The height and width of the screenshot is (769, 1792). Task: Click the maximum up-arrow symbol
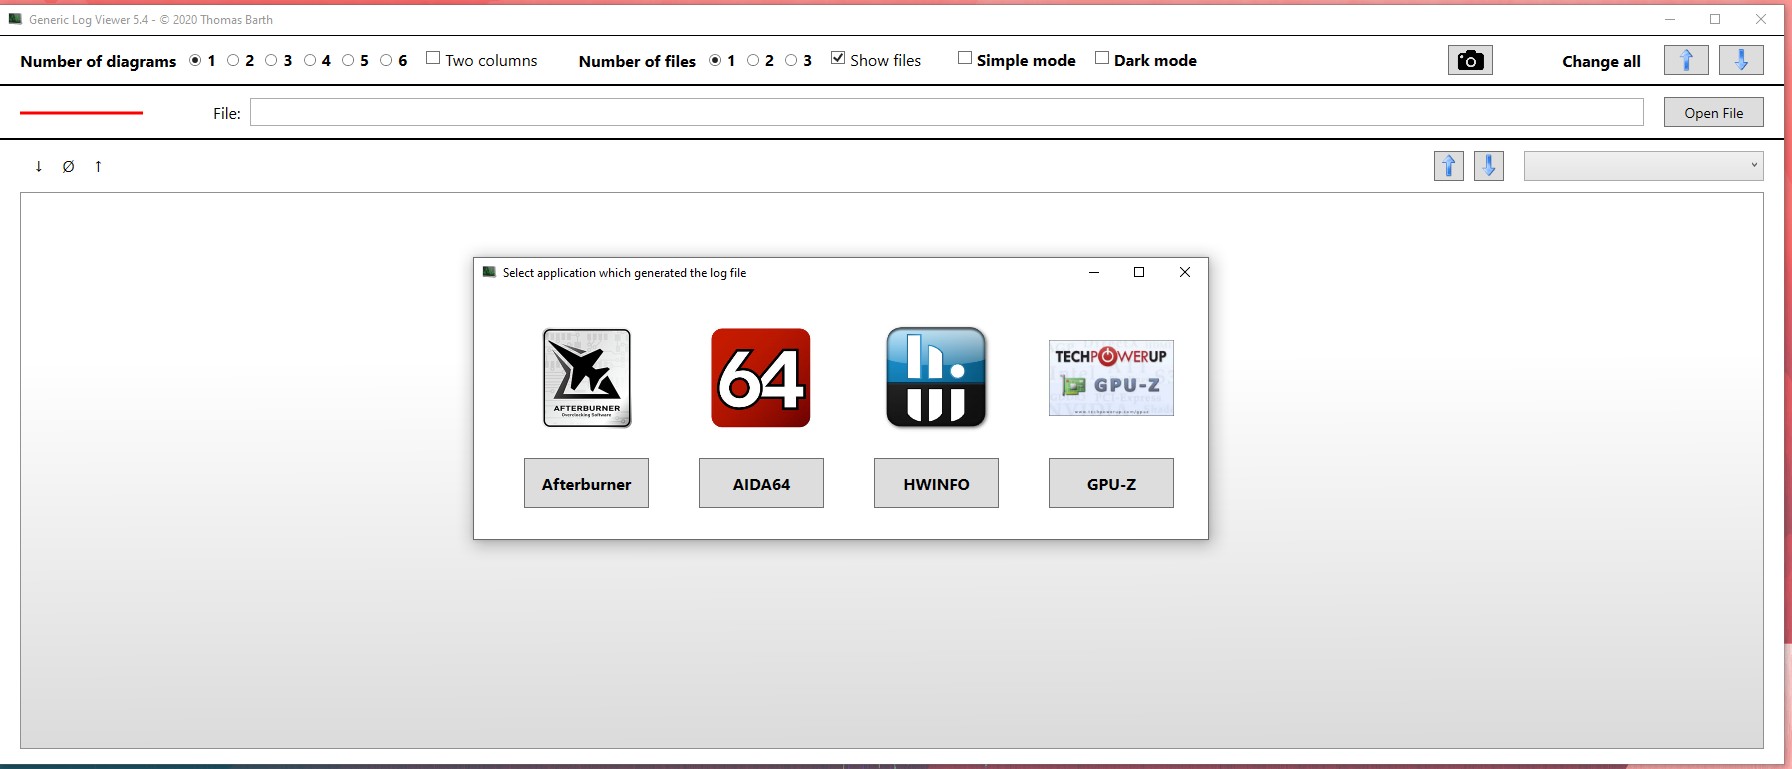pos(98,167)
